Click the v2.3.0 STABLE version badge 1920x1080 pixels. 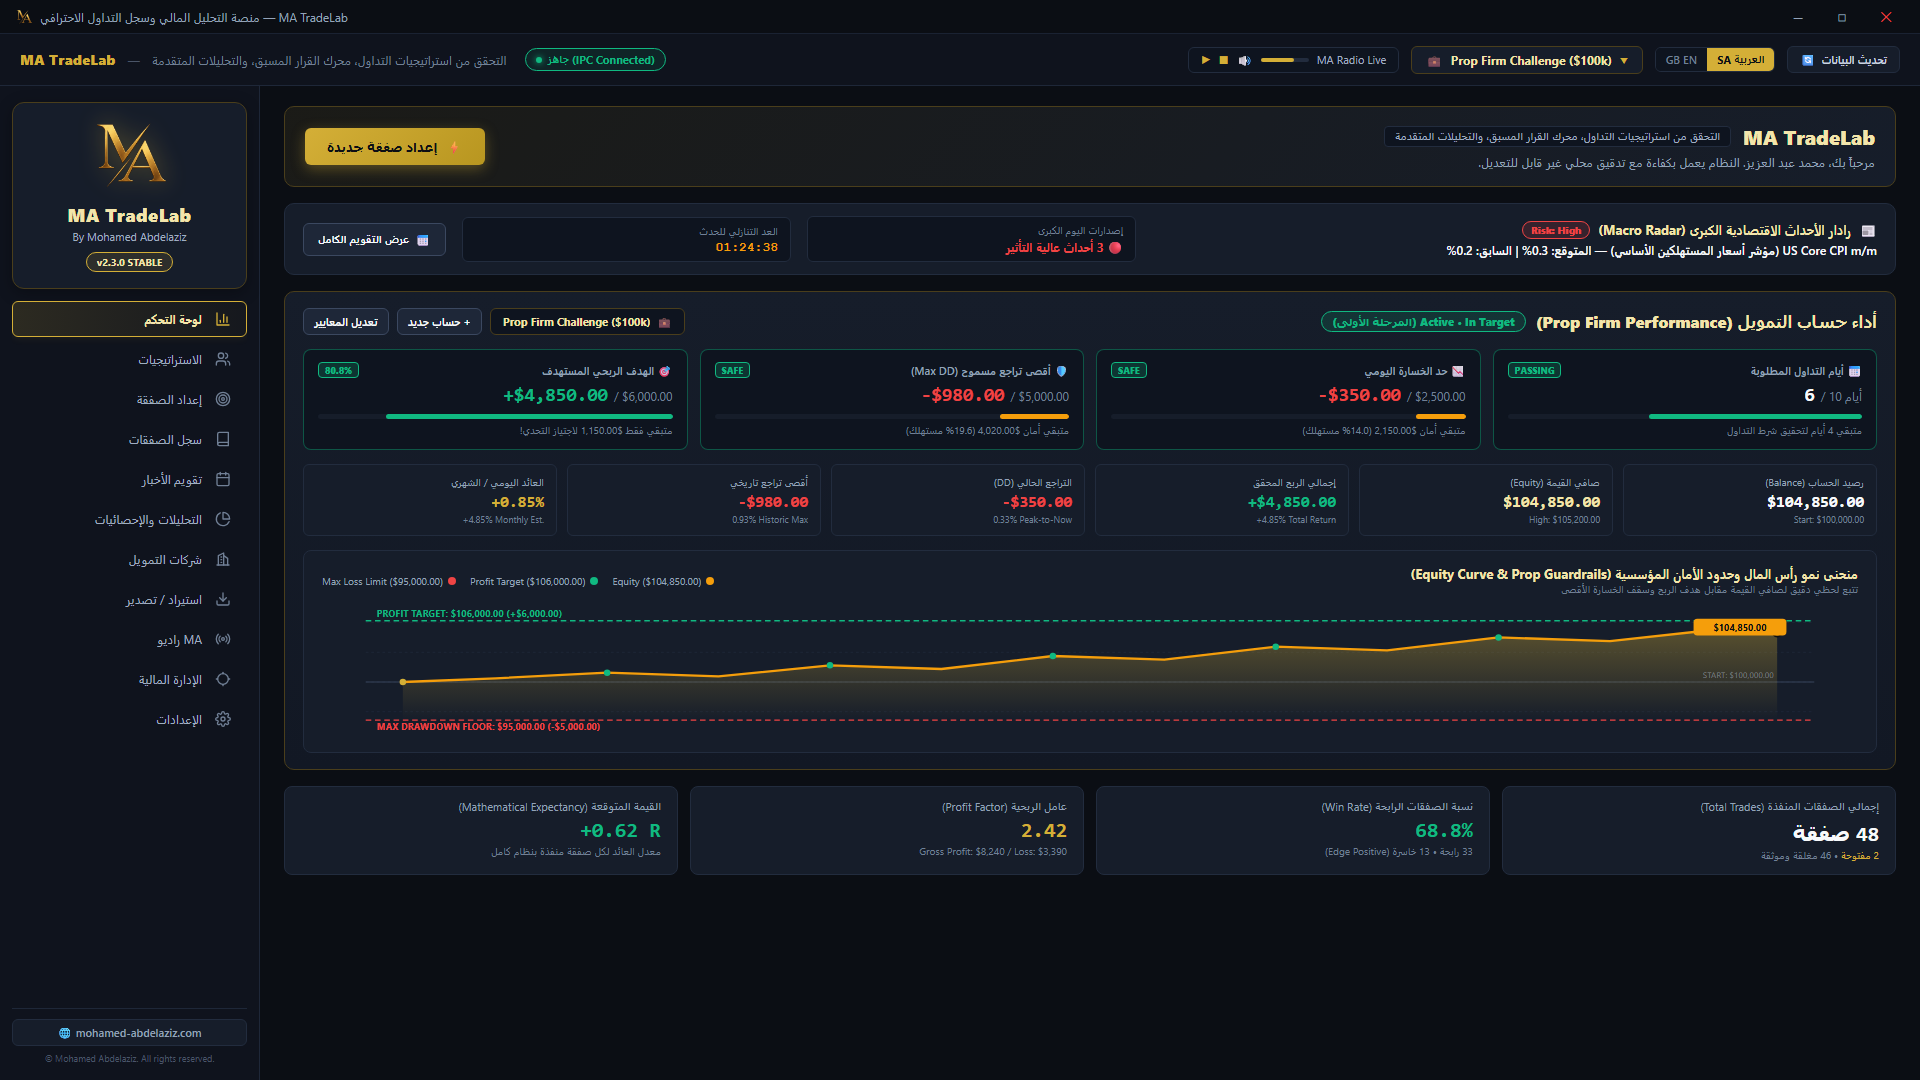pos(129,263)
